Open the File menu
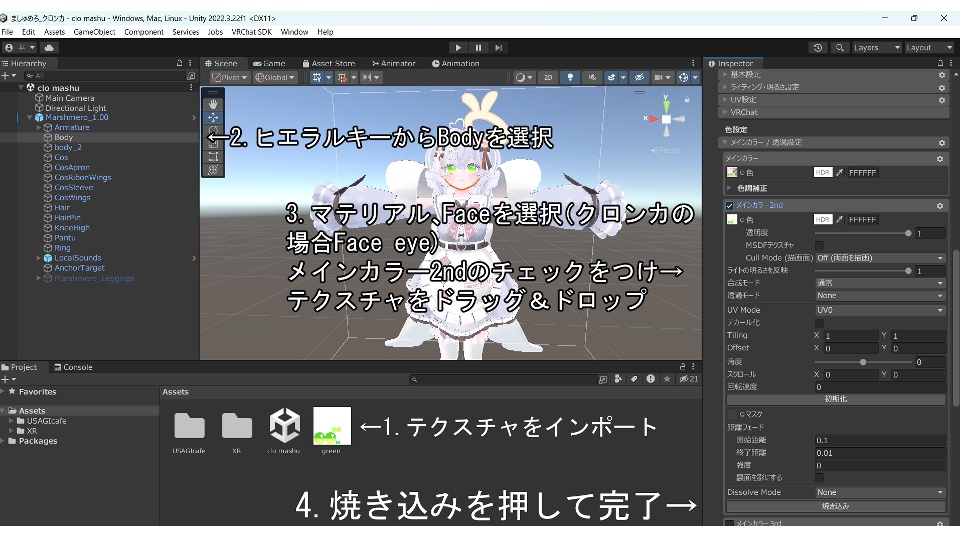 [7, 32]
